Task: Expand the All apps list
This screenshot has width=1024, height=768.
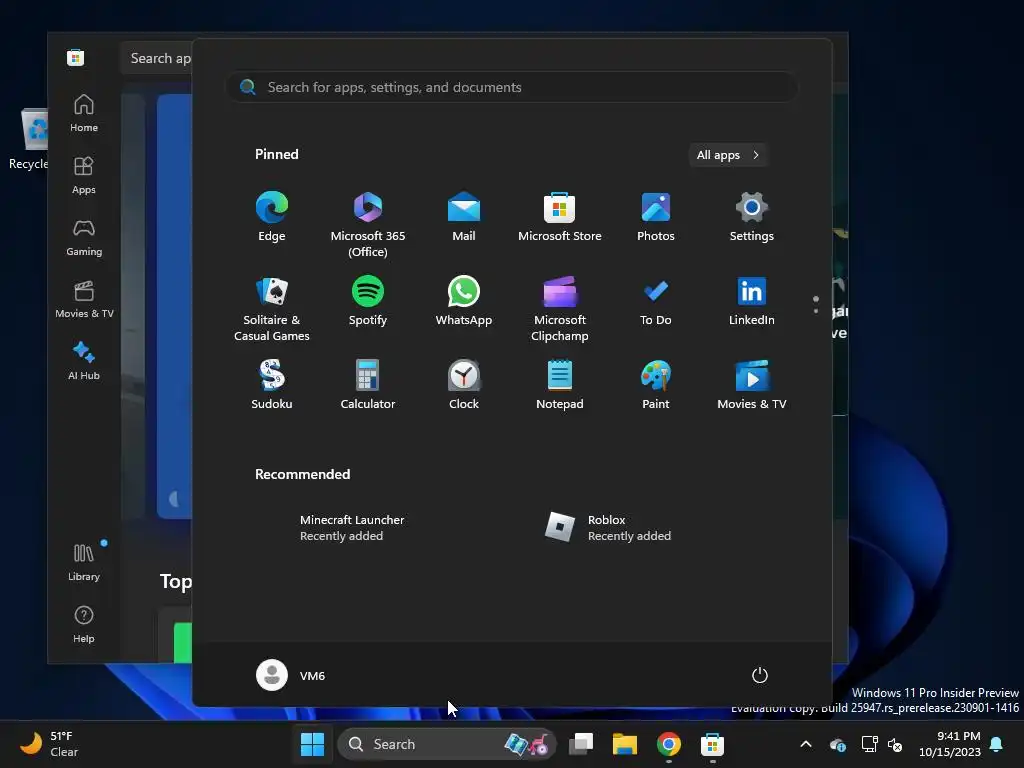Action: click(x=728, y=155)
